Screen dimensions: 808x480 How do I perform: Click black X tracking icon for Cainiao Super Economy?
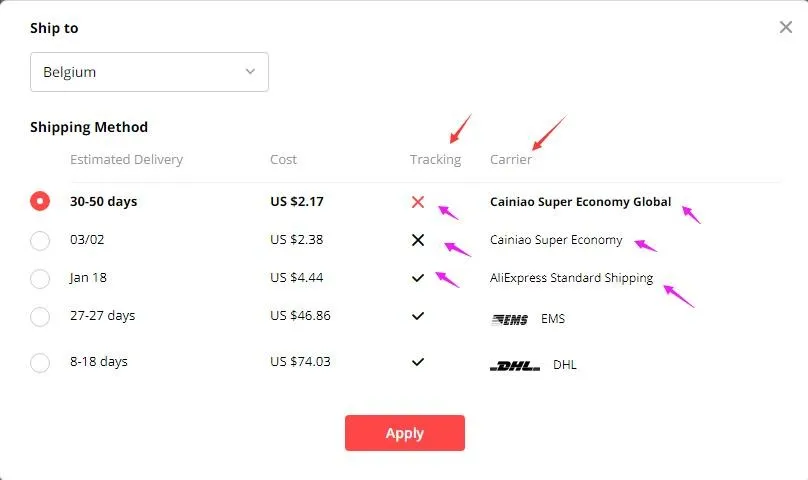coord(418,240)
